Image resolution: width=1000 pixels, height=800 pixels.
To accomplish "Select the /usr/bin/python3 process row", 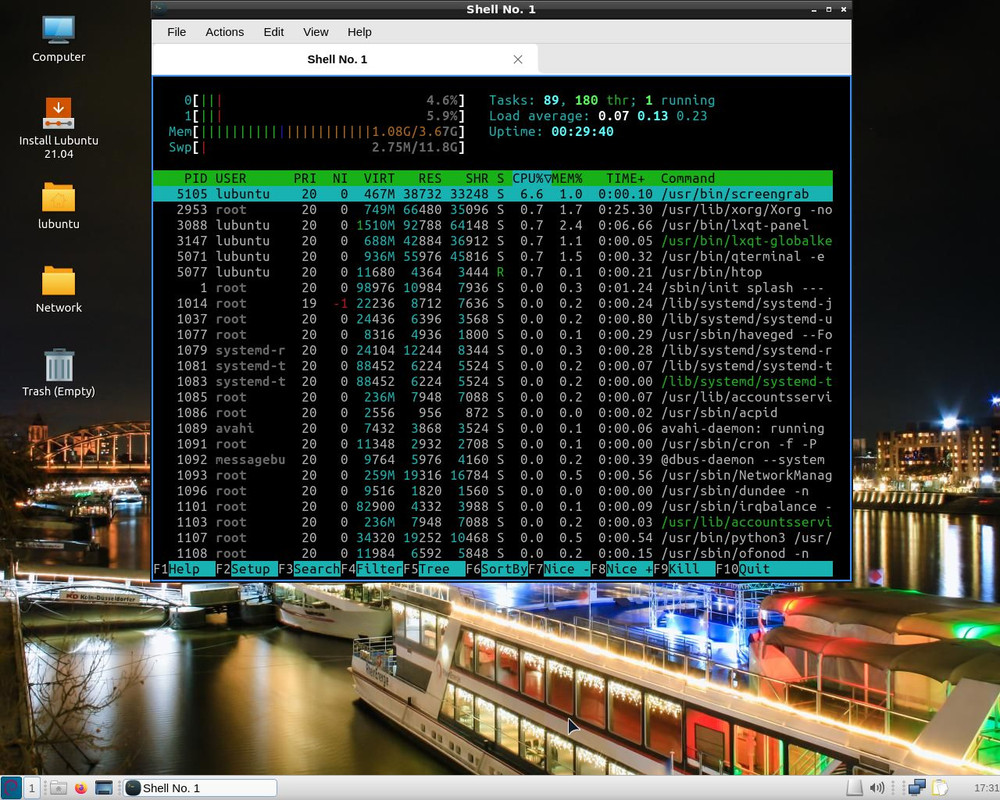I will pos(492,538).
